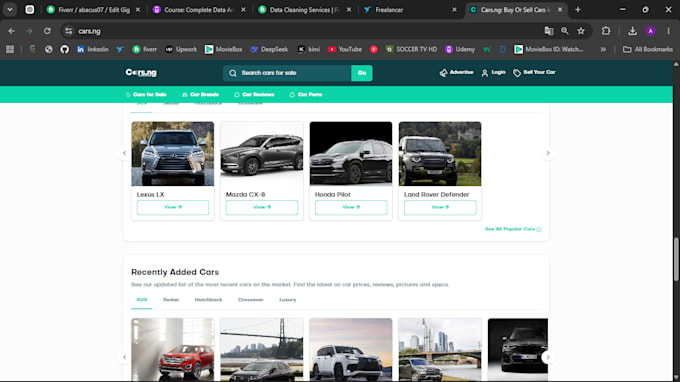Open the Car Brands menu
Screen dimensions: 680x382
coord(200,95)
